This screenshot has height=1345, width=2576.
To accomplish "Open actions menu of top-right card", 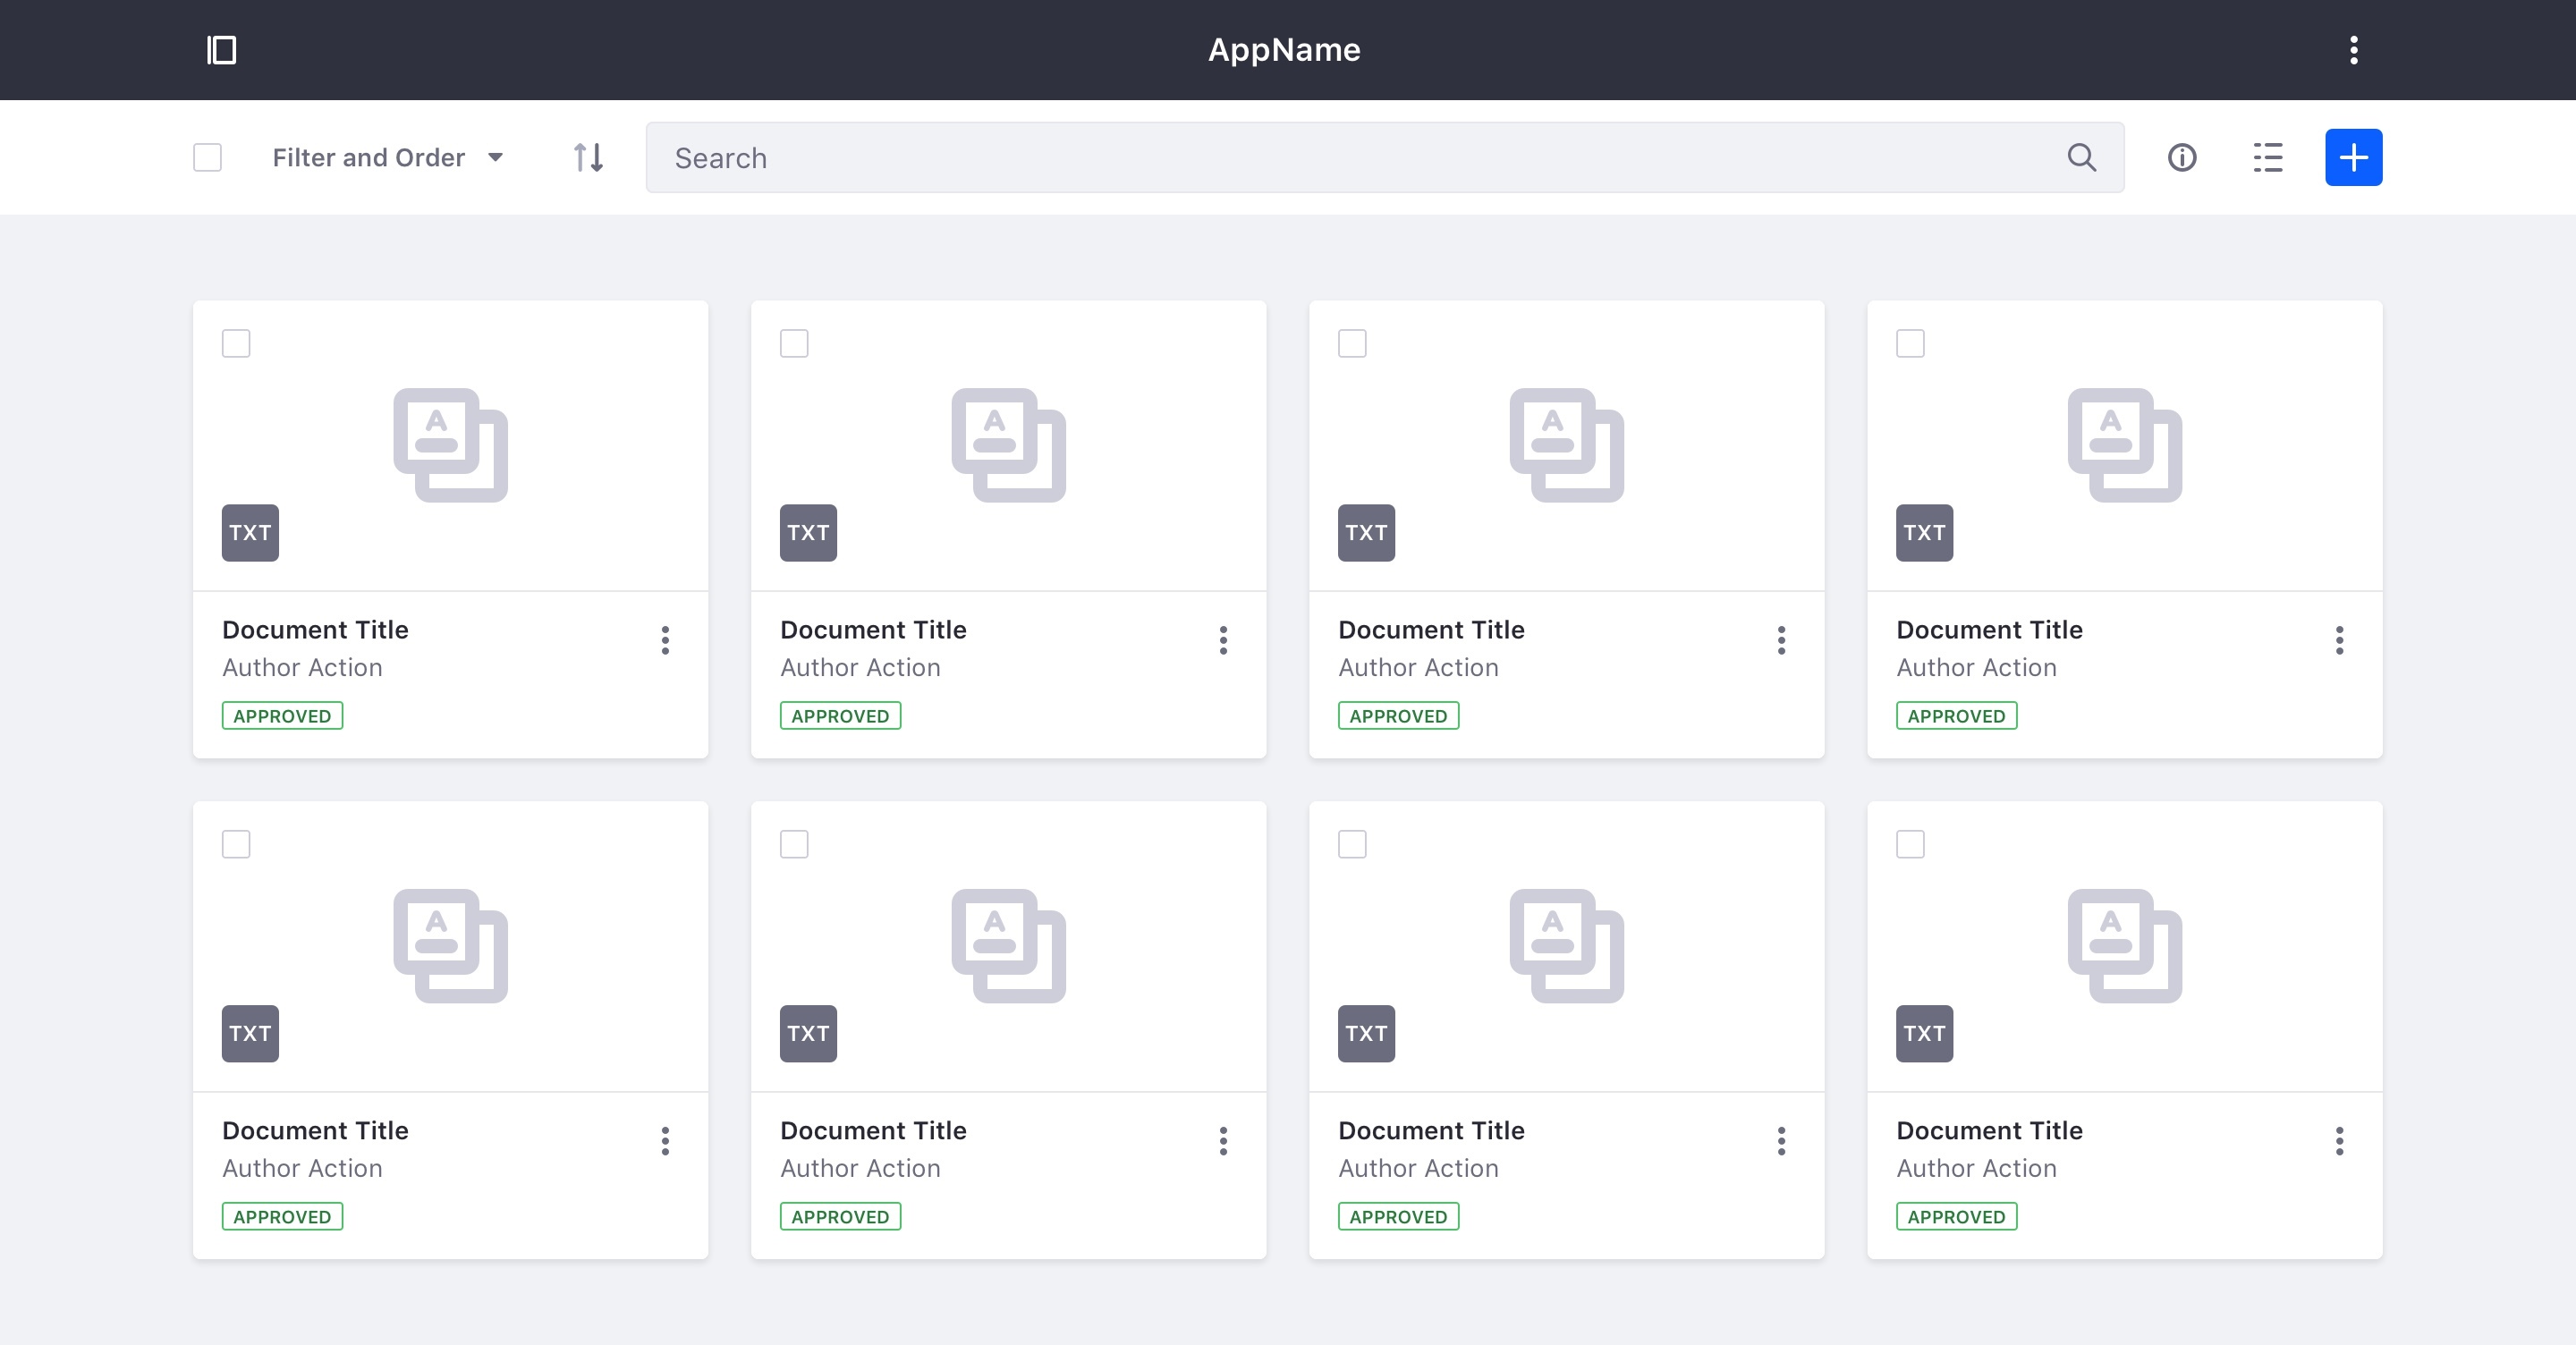I will coord(2338,640).
